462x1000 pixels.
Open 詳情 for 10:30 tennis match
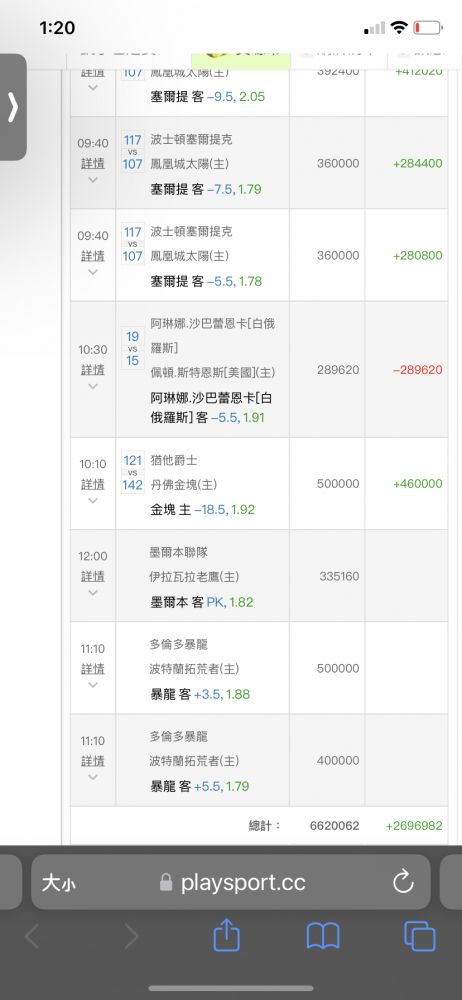(93, 370)
